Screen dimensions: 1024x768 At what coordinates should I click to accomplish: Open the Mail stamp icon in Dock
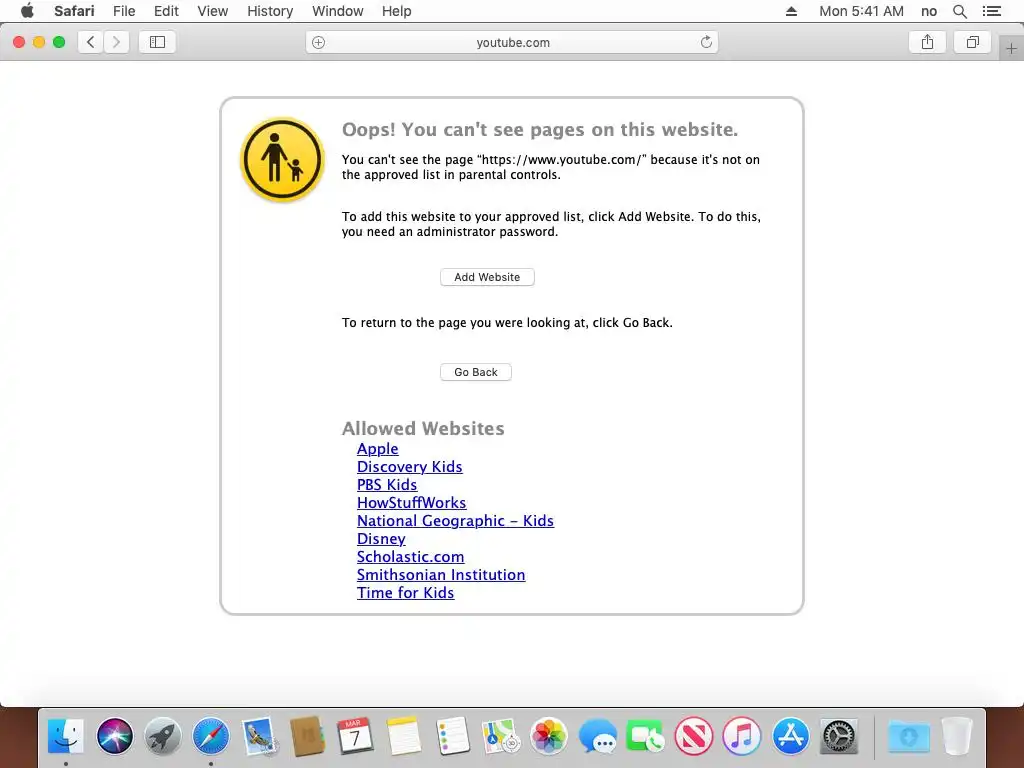(259, 736)
